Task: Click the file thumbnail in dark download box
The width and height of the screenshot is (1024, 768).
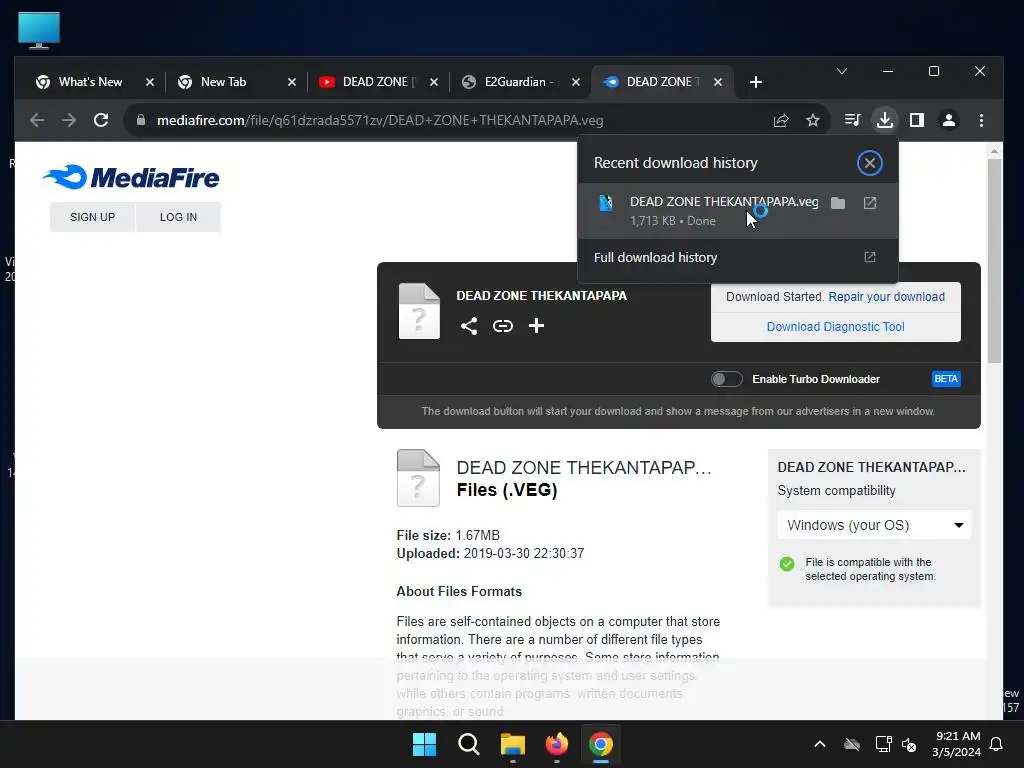Action: [x=419, y=312]
